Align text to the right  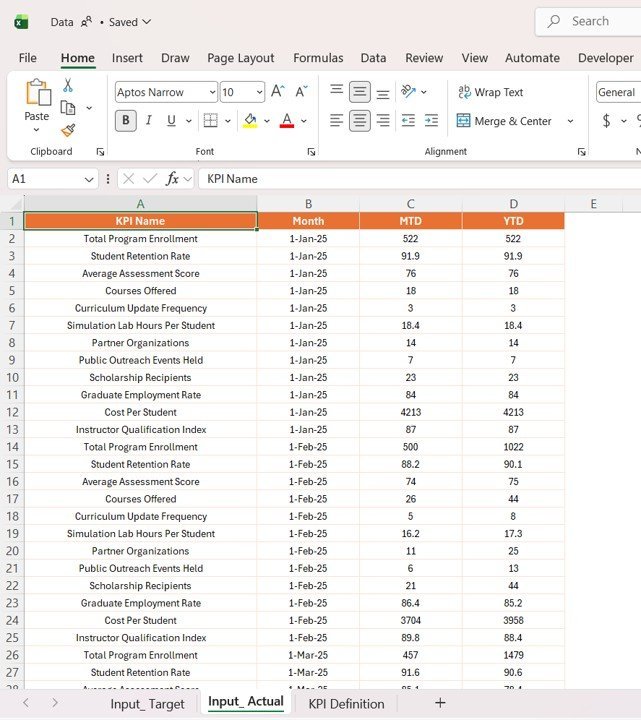383,121
